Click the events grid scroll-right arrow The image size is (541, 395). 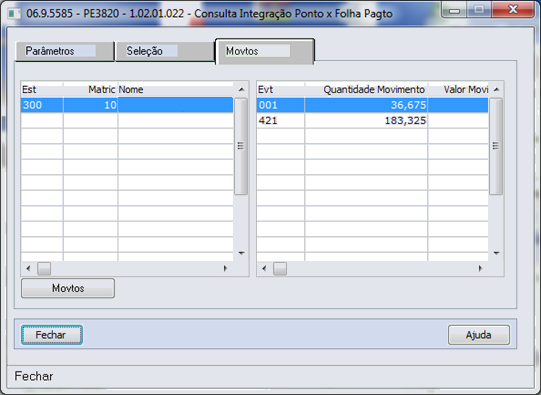point(480,268)
